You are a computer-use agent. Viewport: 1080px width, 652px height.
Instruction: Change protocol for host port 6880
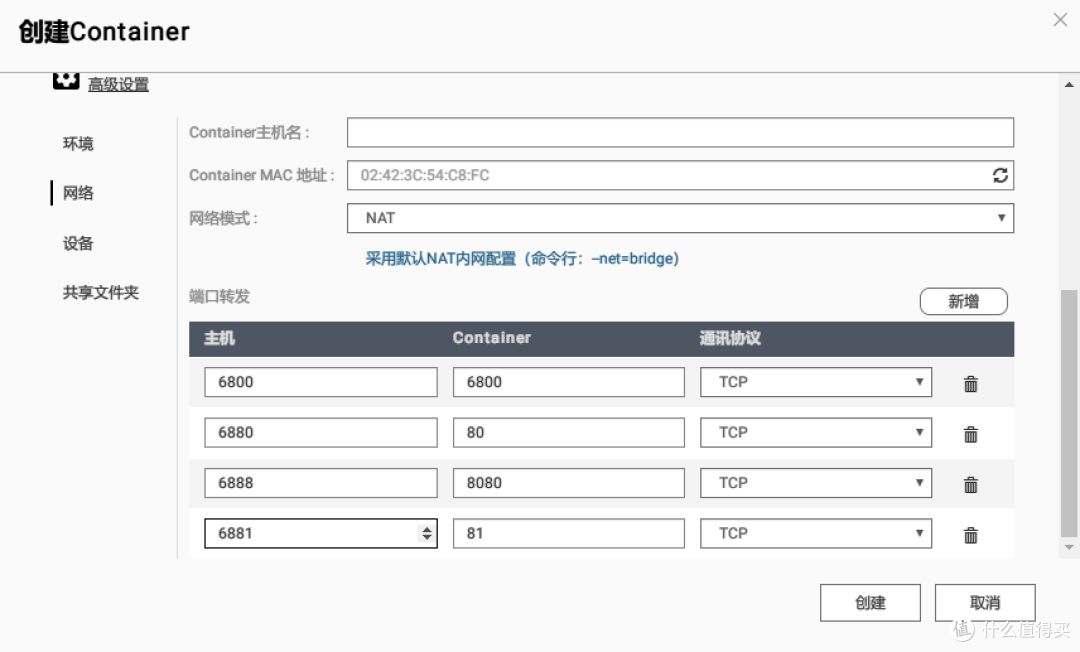815,433
